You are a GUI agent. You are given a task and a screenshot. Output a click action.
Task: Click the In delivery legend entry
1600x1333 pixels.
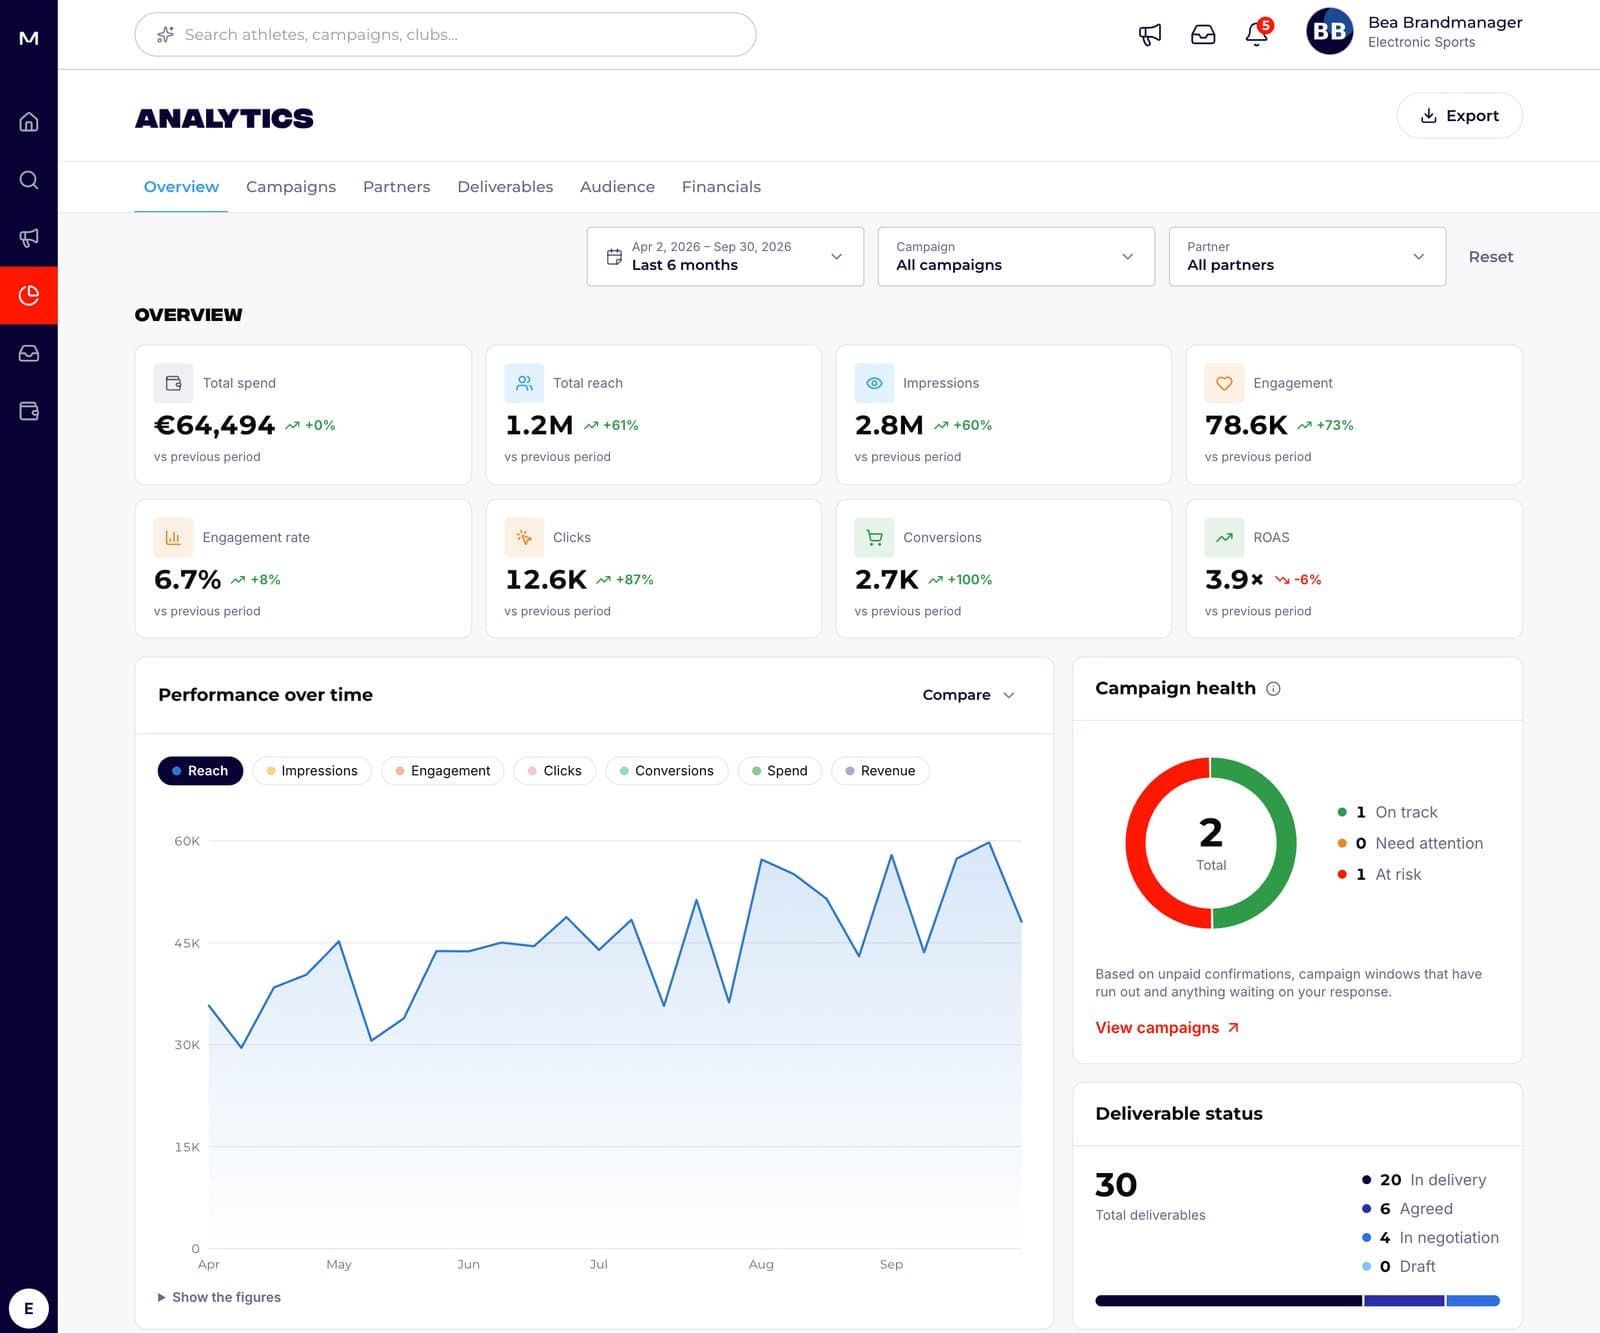1424,1180
